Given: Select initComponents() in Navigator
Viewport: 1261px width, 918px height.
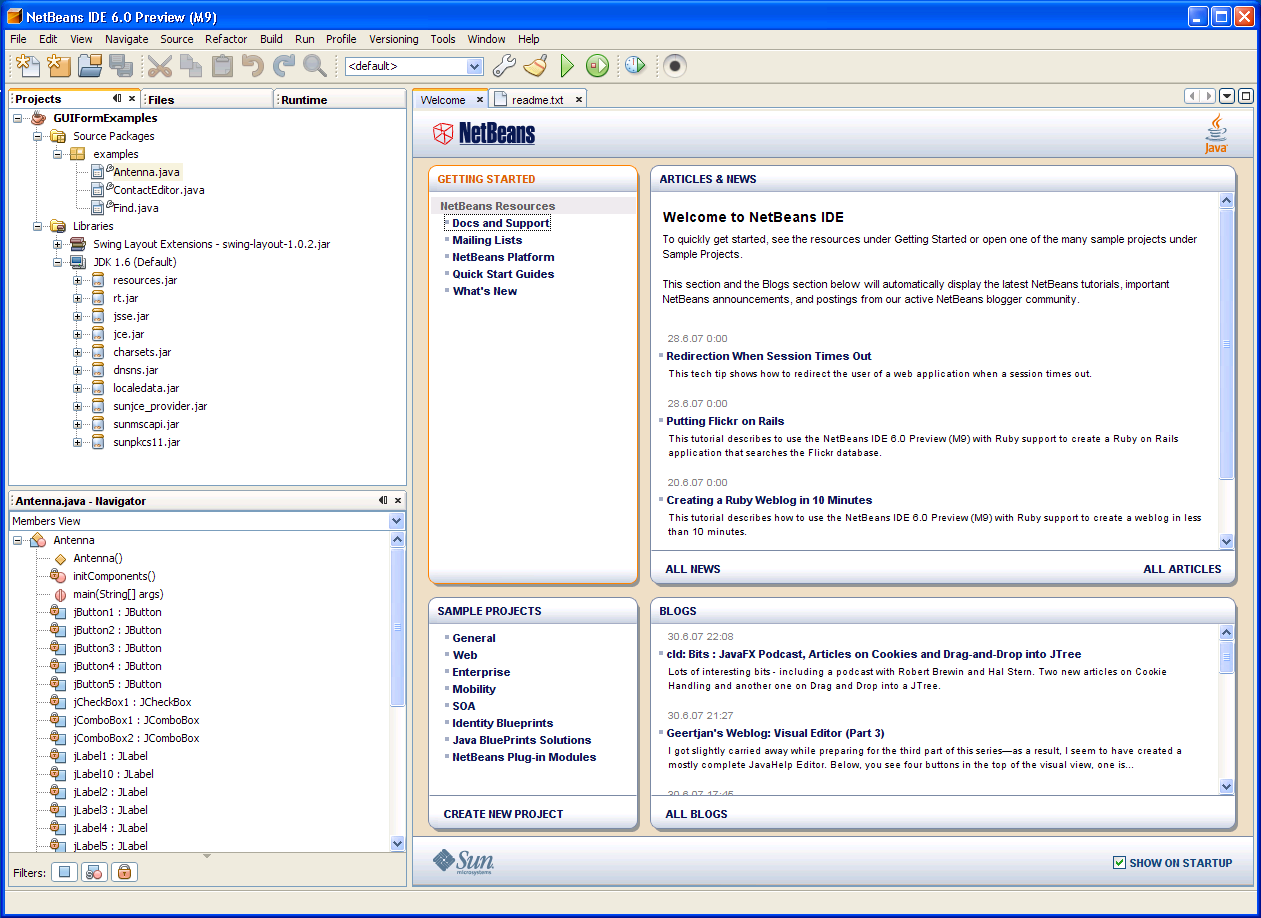Looking at the screenshot, I should [114, 576].
